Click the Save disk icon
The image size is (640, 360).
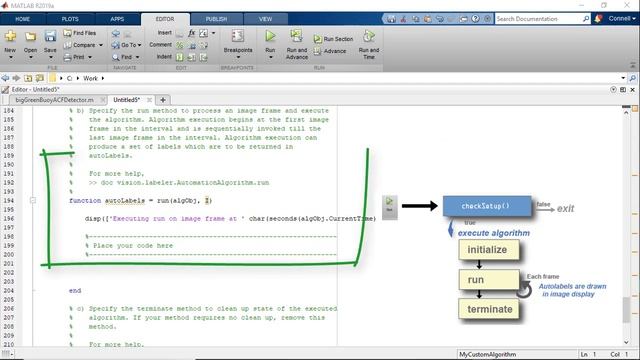pos(50,36)
